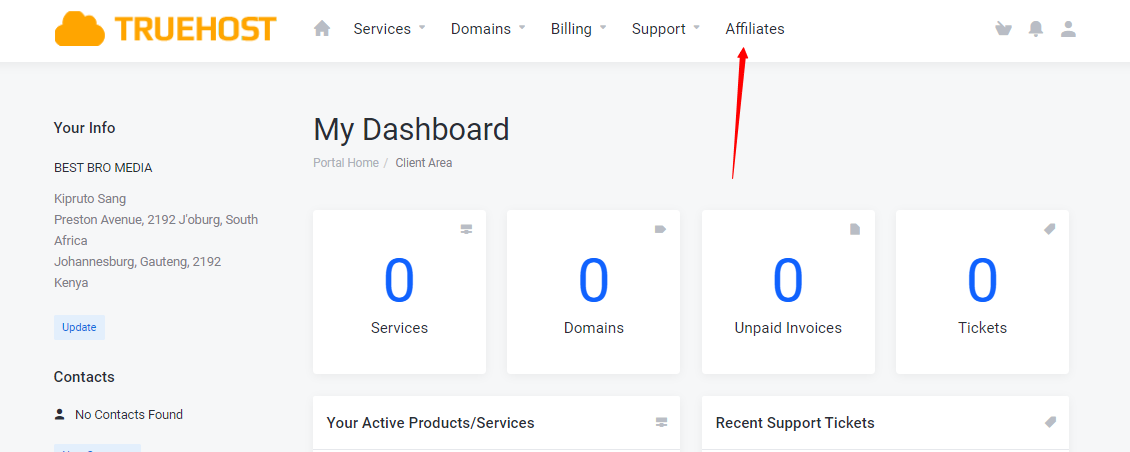Open the Tickets count card
This screenshot has height=452, width=1130.
click(x=982, y=292)
